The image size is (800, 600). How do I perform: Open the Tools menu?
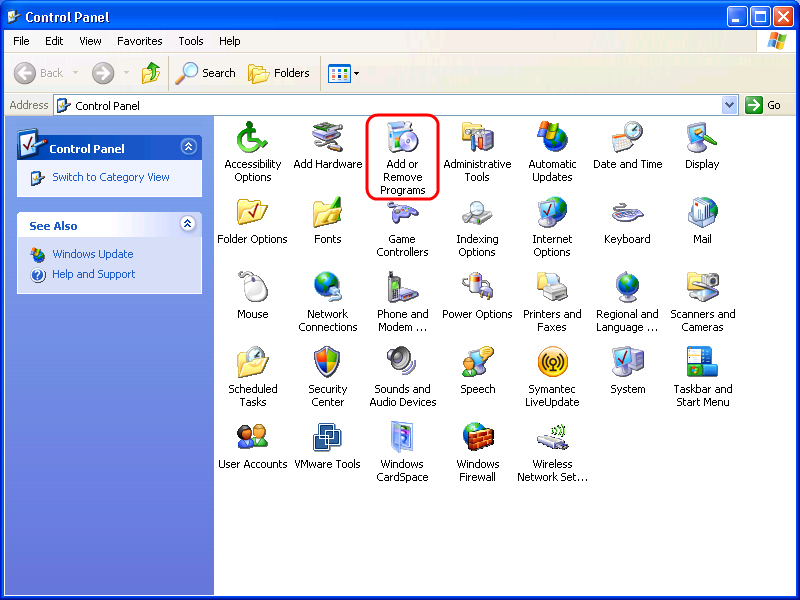(191, 41)
